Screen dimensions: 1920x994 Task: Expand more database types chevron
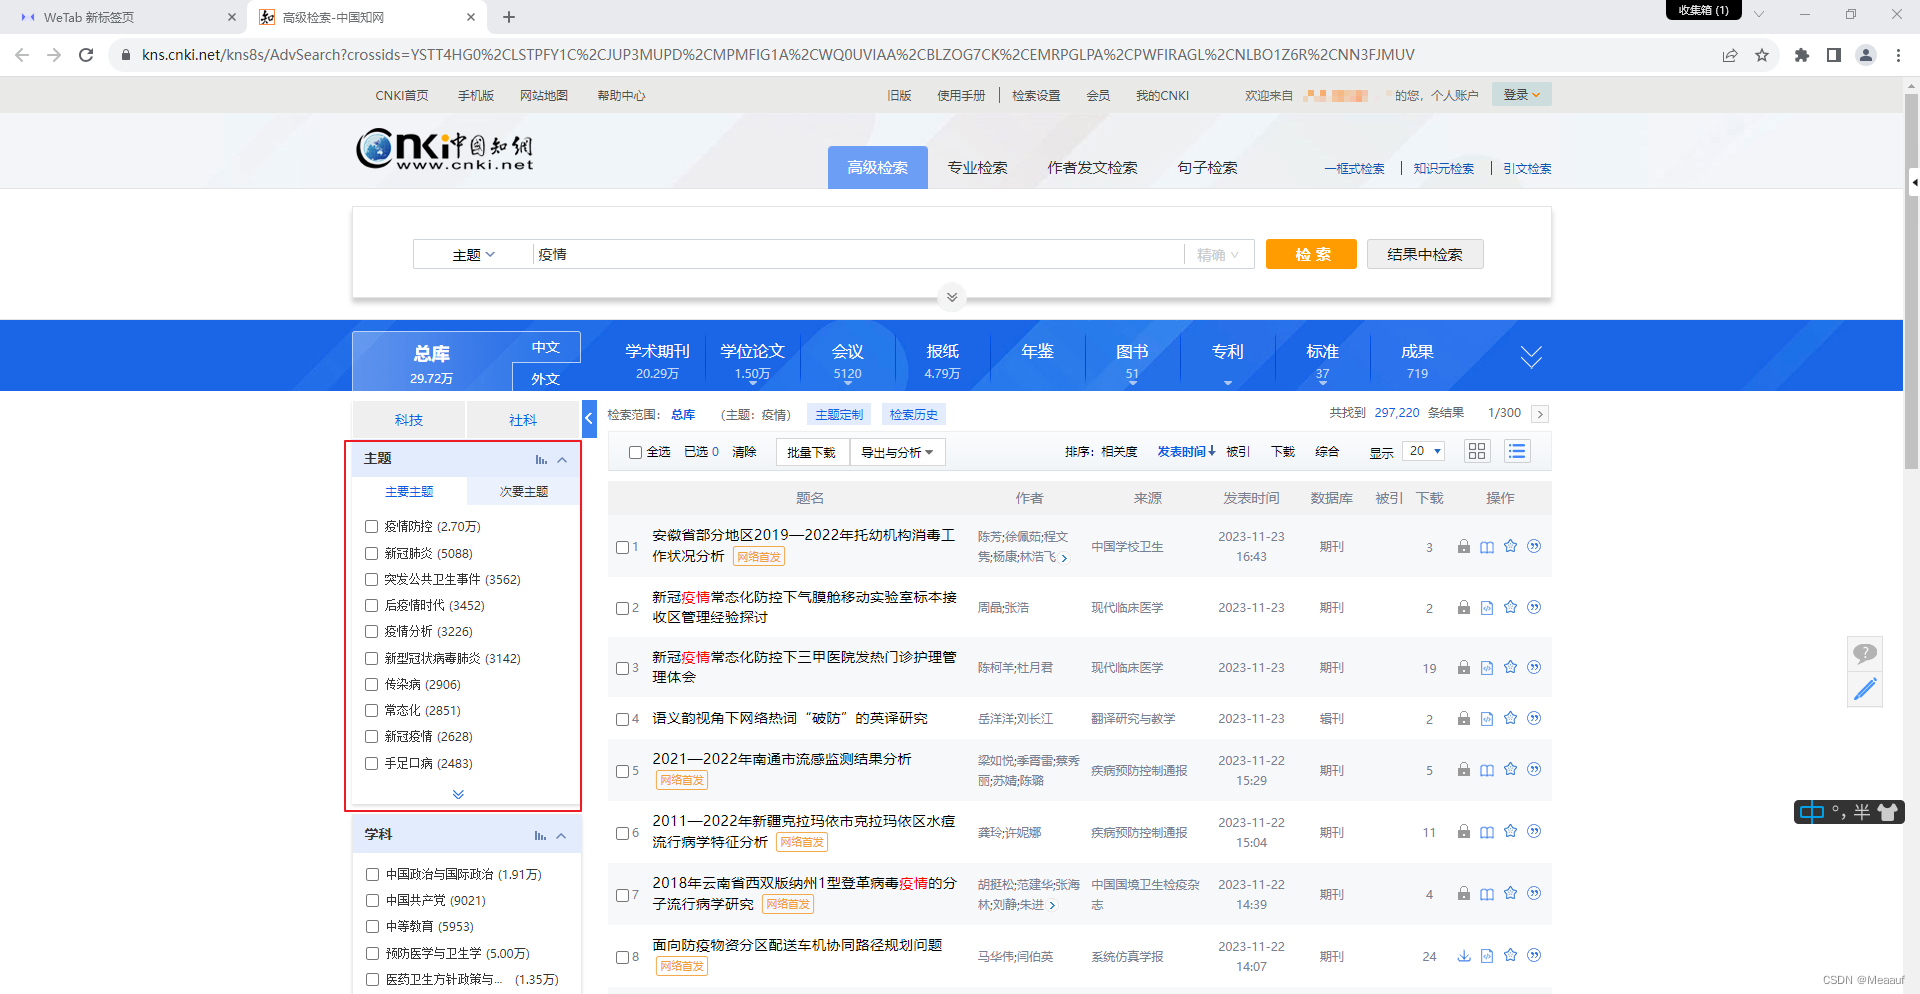point(1531,357)
